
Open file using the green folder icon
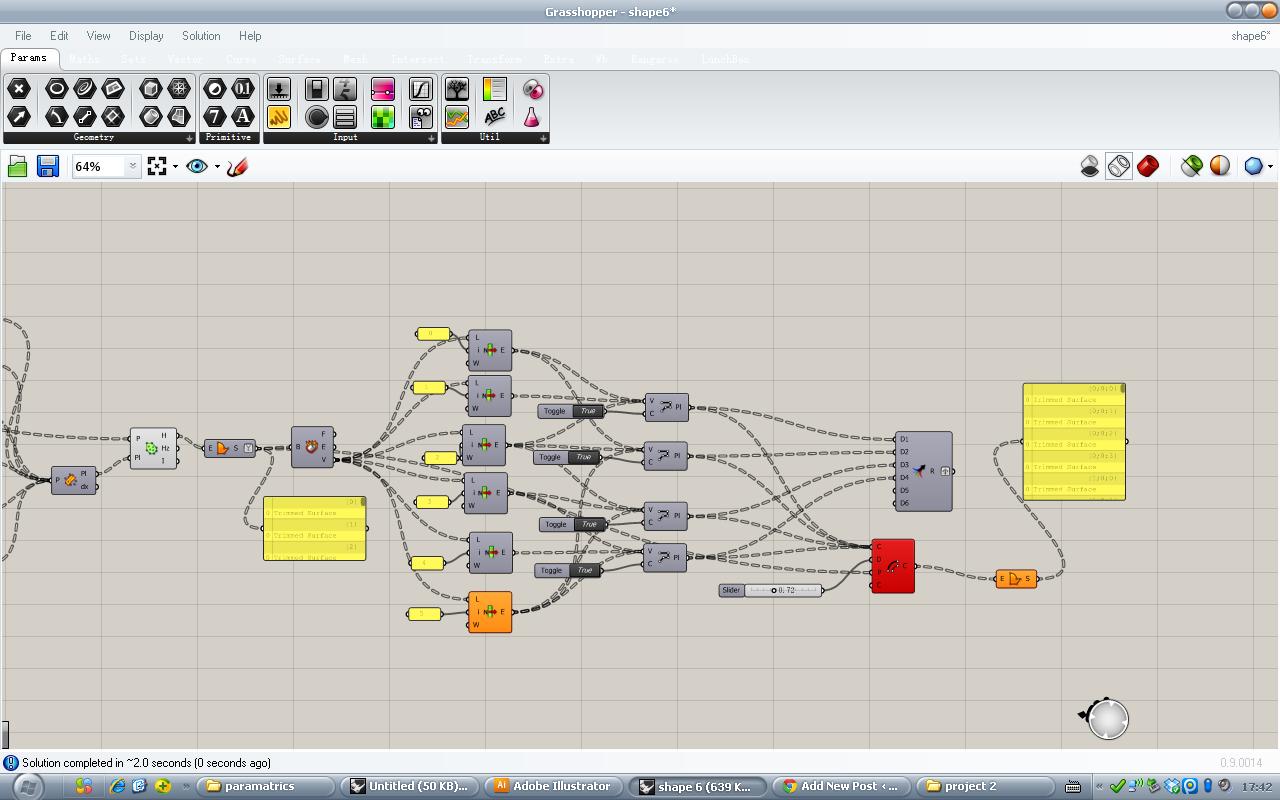pyautogui.click(x=17, y=166)
